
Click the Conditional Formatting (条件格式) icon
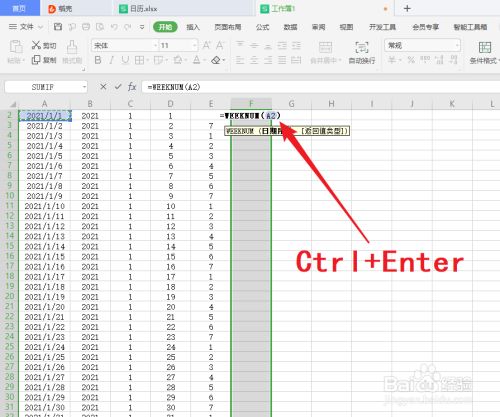tap(485, 47)
